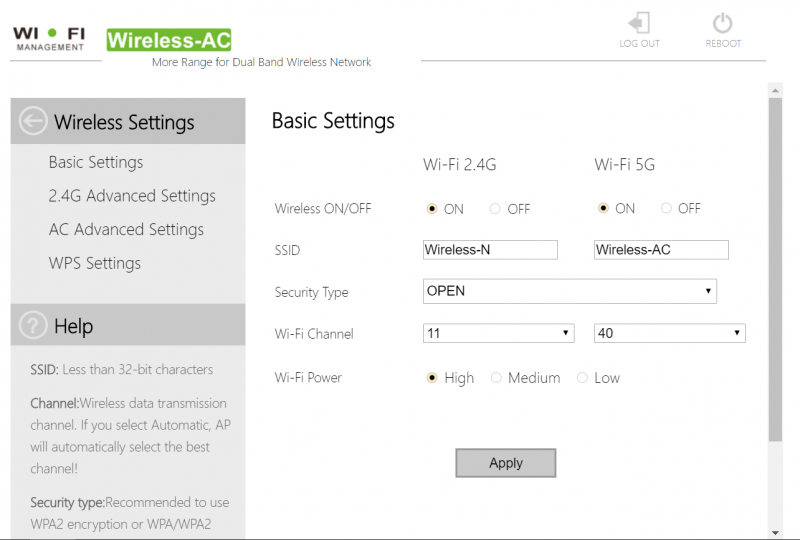This screenshot has width=800, height=540.
Task: Click the 'Security type:Recommended to use' help text
Action: coord(130,503)
